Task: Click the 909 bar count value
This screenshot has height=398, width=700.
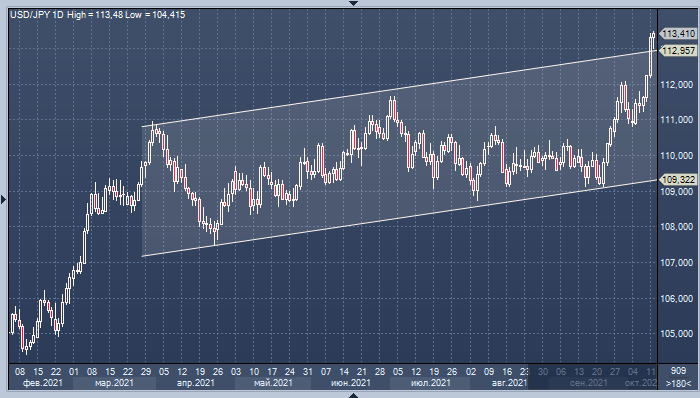Action: [678, 371]
